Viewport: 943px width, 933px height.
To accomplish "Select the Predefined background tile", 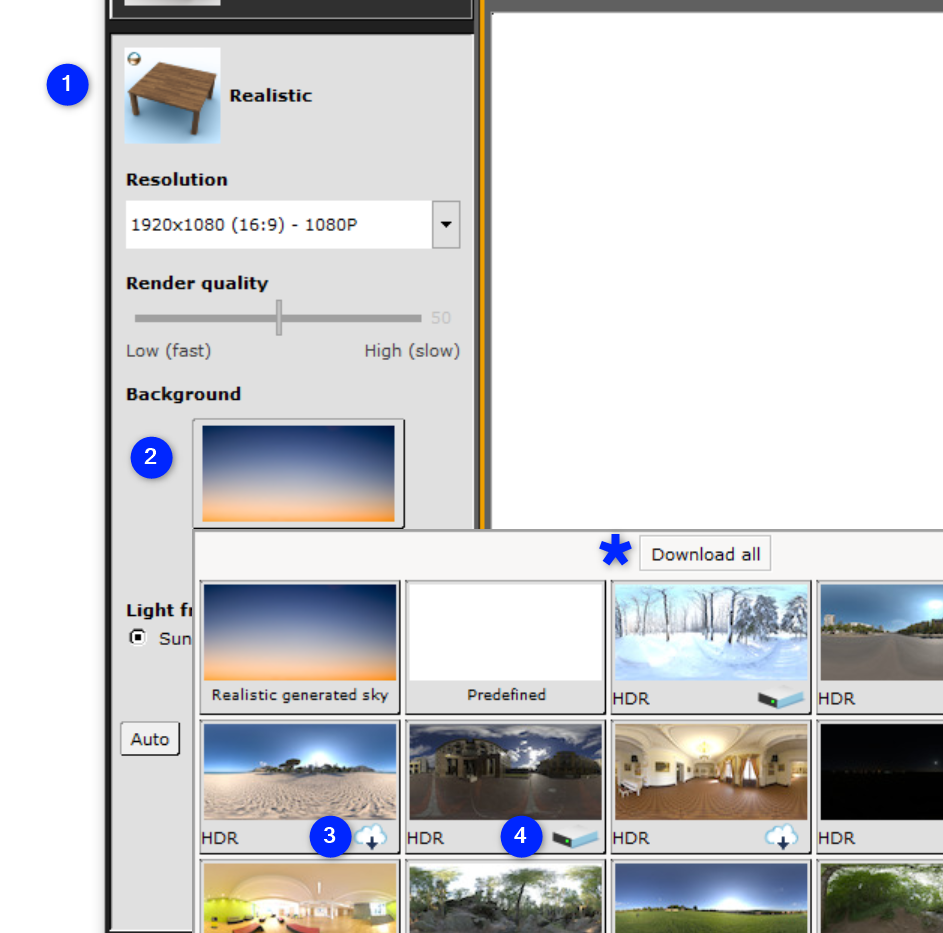I will click(x=505, y=647).
